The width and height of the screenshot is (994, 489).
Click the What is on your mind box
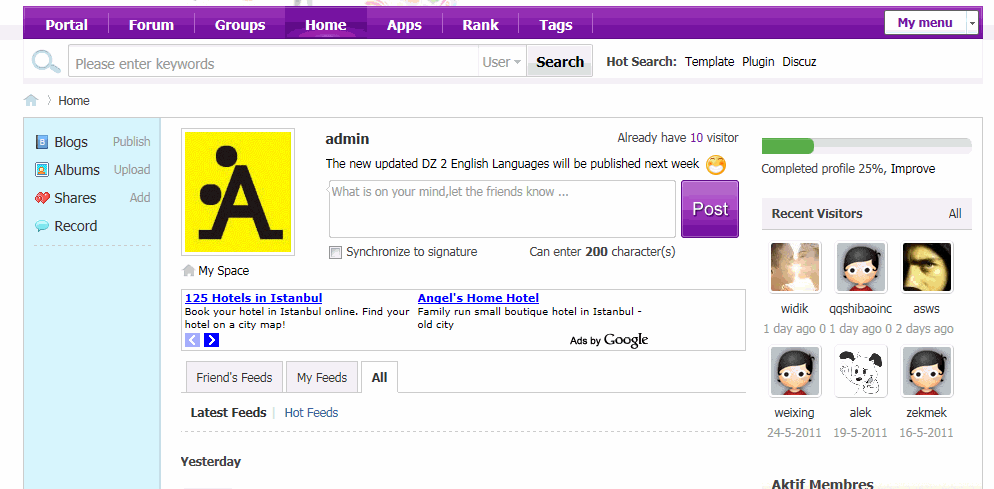(x=502, y=209)
